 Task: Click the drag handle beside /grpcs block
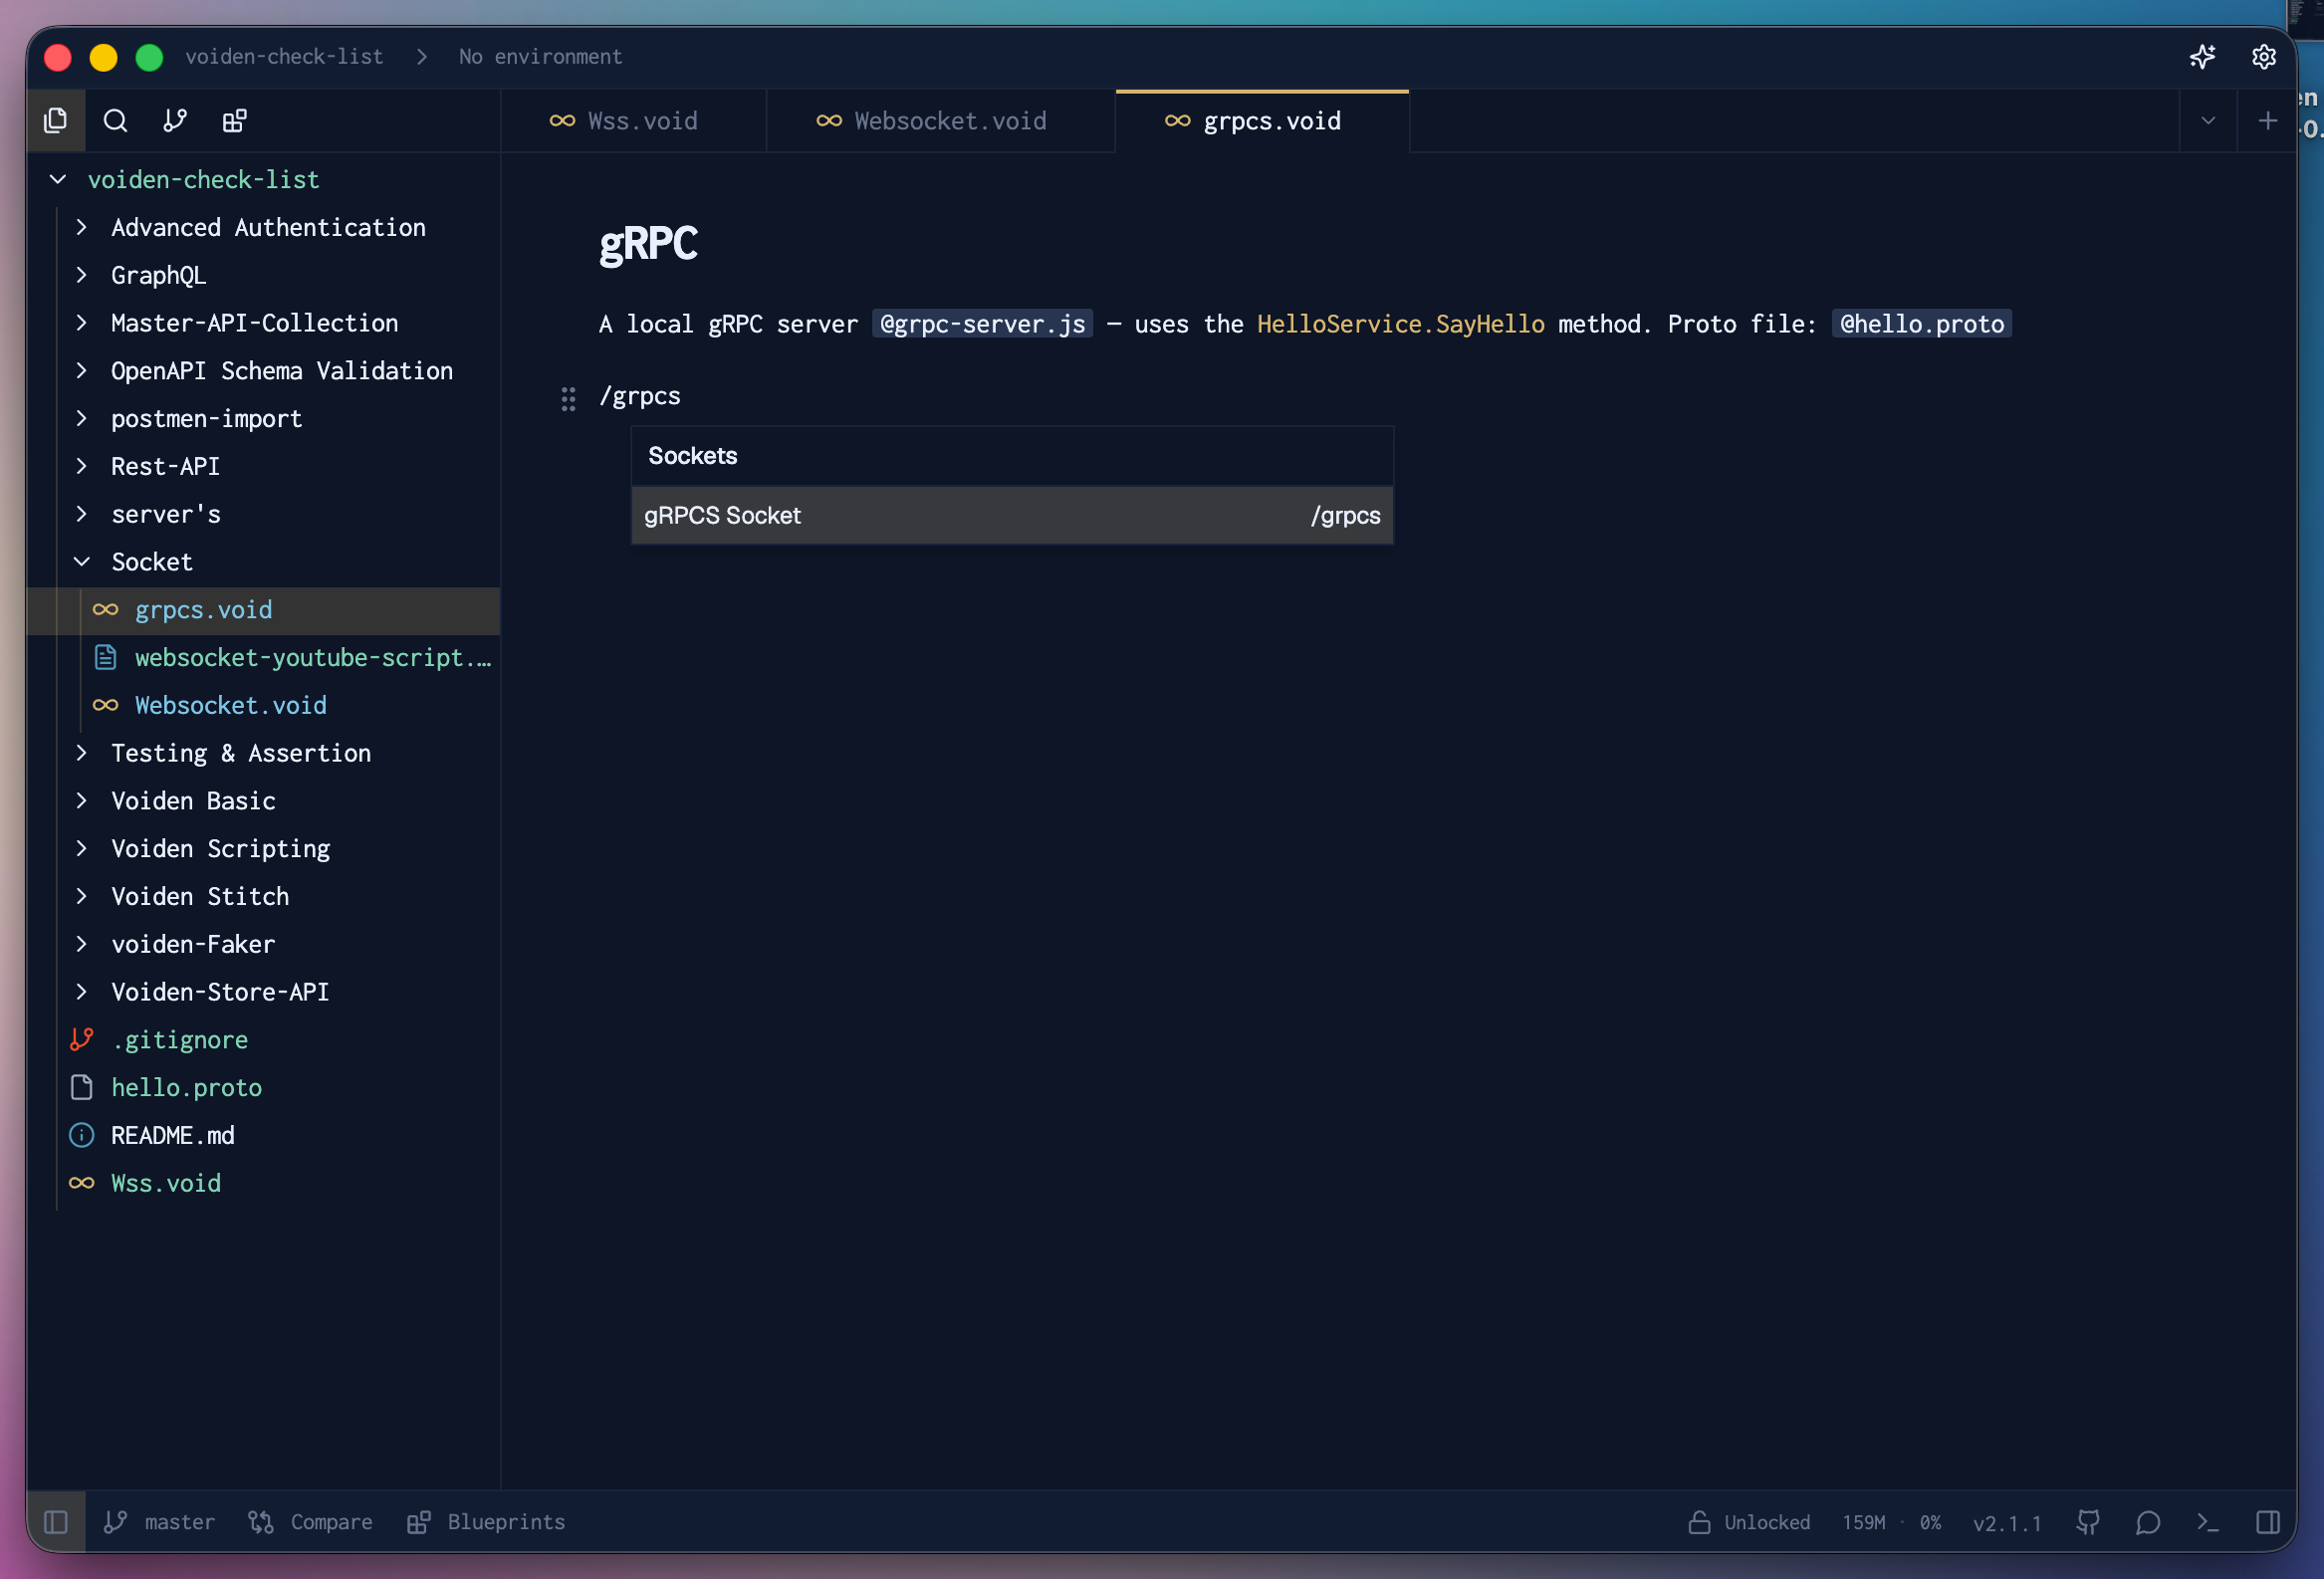click(x=568, y=399)
